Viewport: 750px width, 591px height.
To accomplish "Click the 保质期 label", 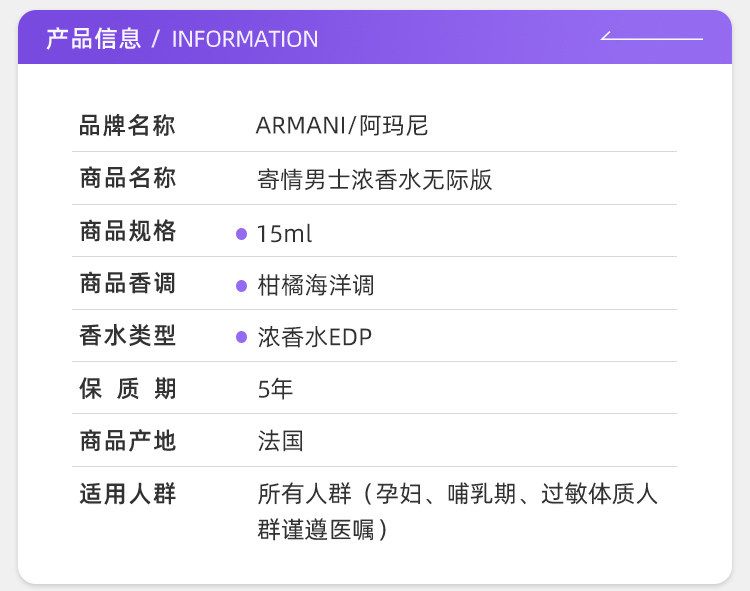I will point(128,389).
